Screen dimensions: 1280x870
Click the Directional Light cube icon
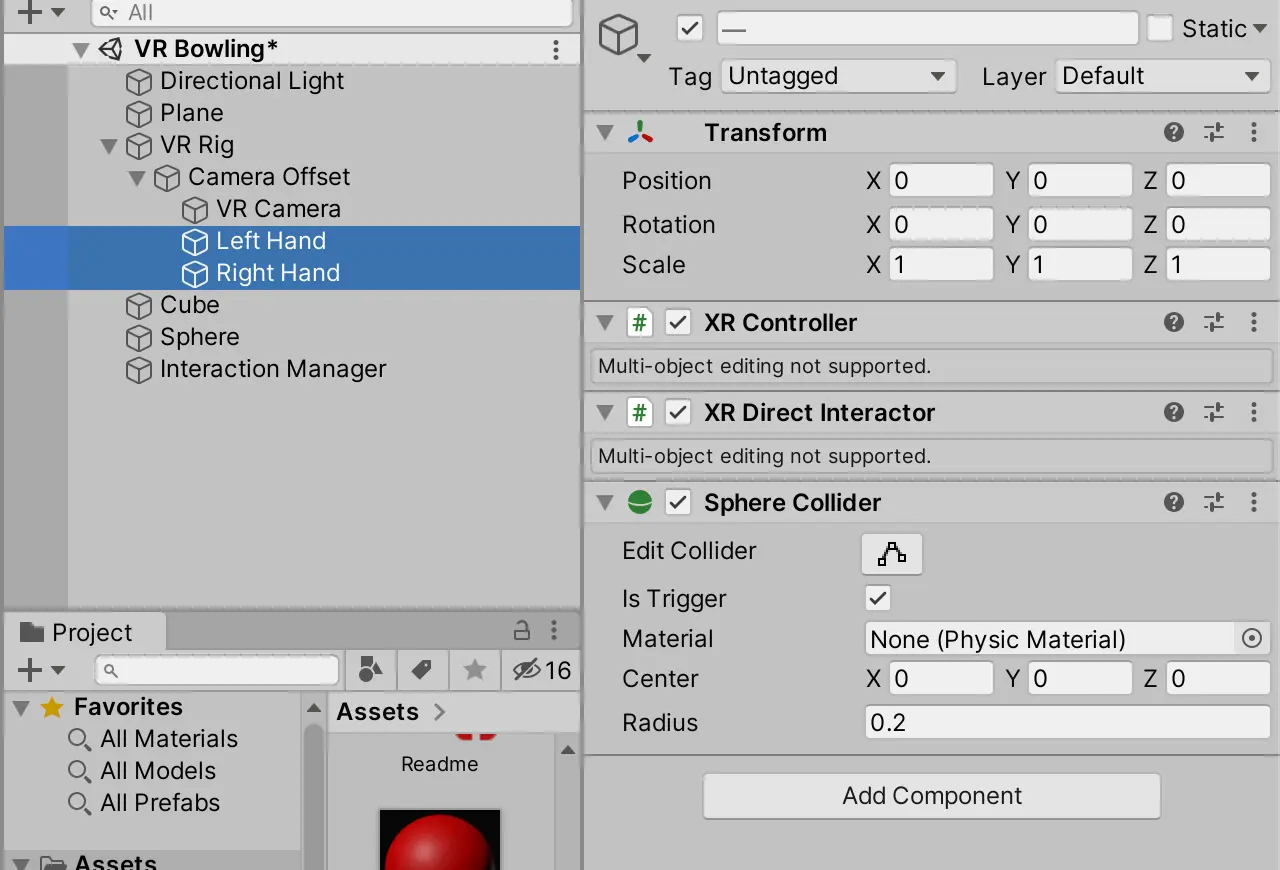(x=139, y=82)
